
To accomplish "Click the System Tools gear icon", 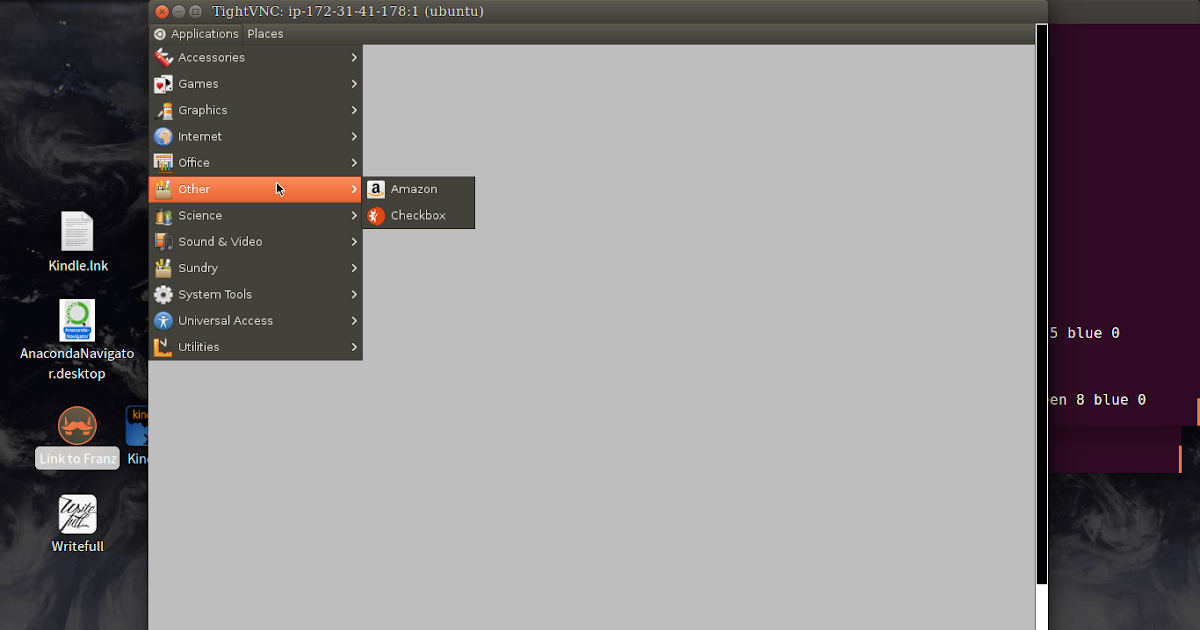I will pyautogui.click(x=163, y=294).
